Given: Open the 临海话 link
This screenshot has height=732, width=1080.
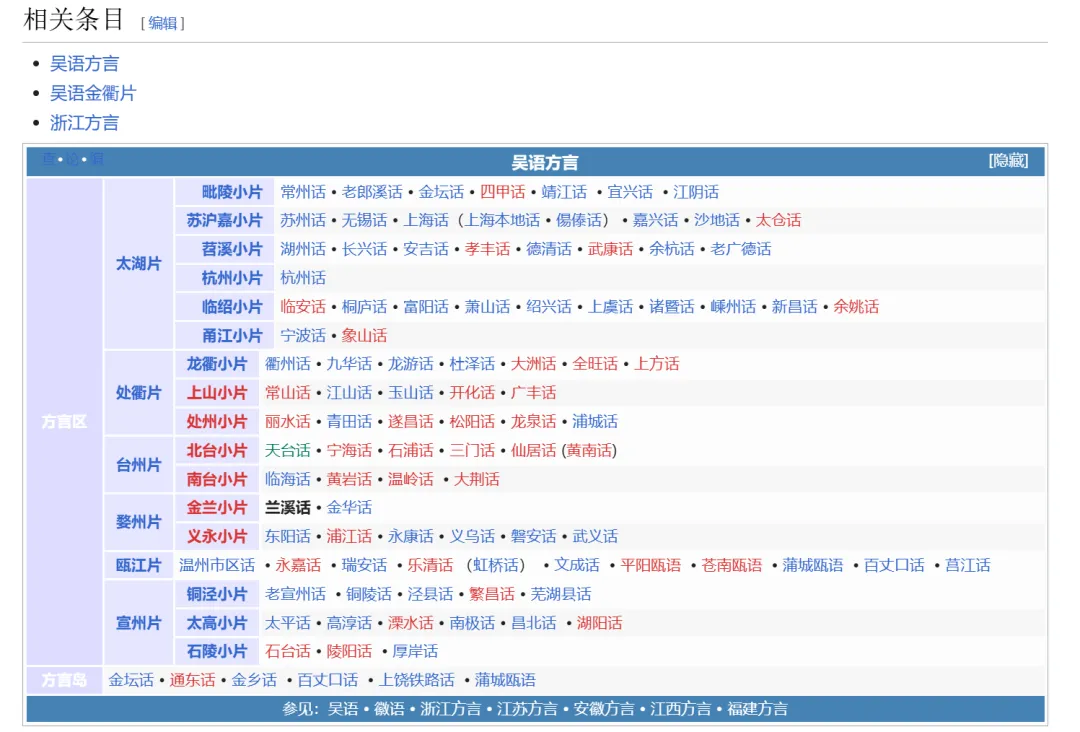Looking at the screenshot, I should click(x=288, y=479).
